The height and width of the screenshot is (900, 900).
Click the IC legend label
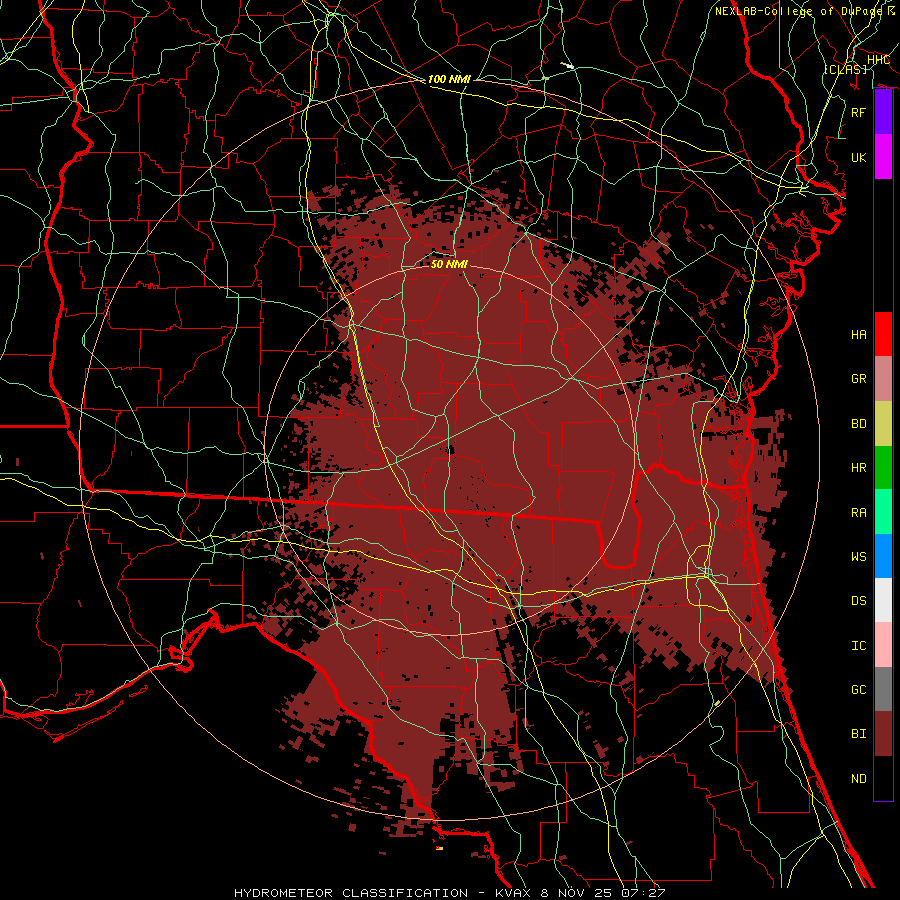[858, 646]
